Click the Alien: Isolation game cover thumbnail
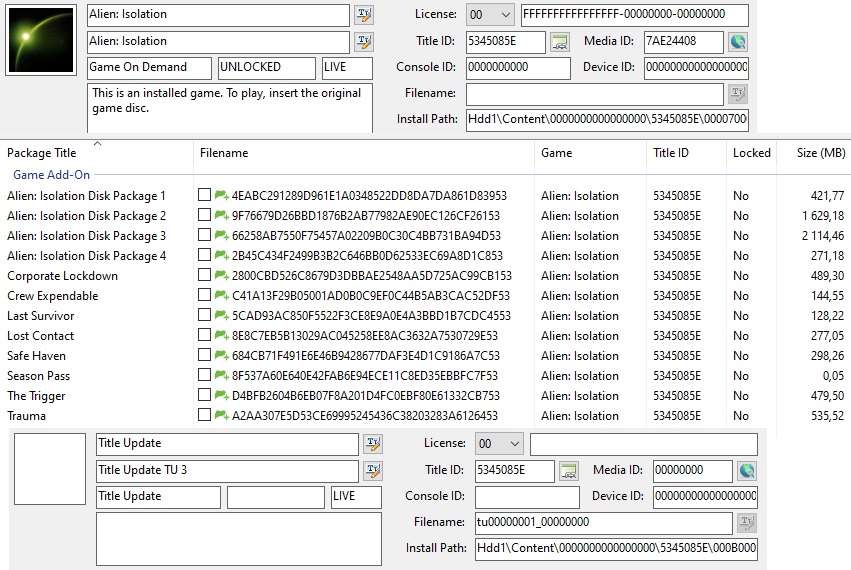 coord(41,40)
